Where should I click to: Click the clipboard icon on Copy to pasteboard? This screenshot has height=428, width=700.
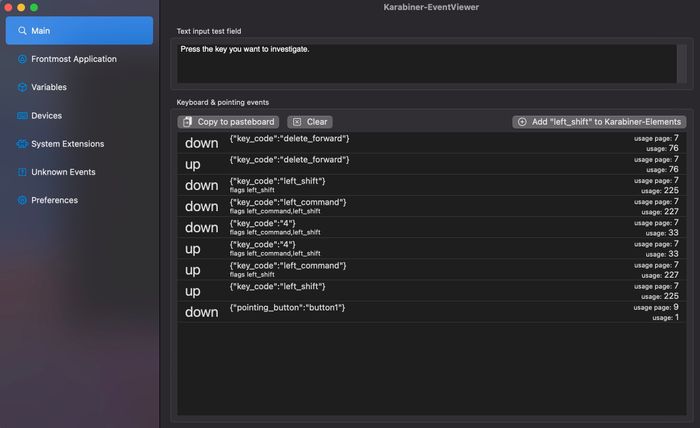(188, 121)
